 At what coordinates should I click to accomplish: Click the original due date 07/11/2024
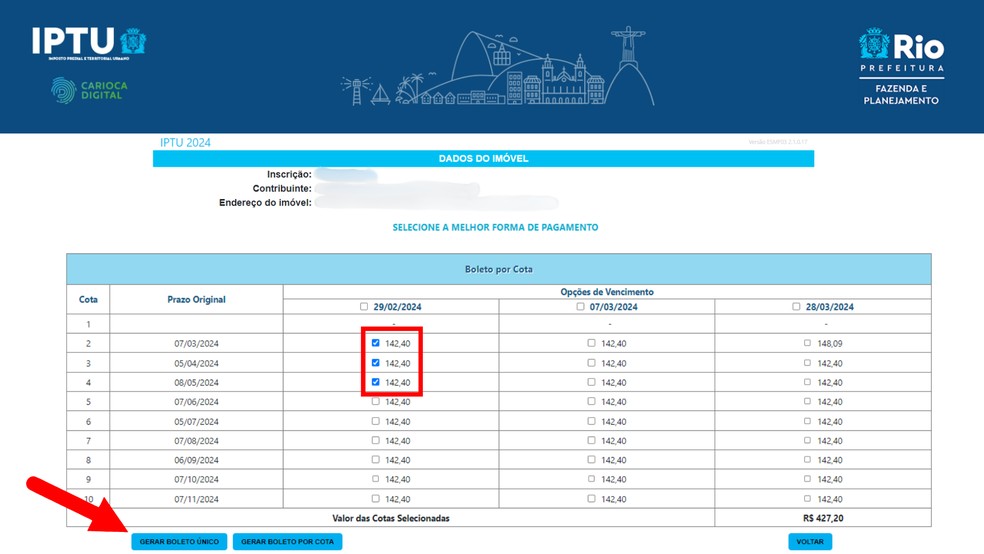(196, 499)
